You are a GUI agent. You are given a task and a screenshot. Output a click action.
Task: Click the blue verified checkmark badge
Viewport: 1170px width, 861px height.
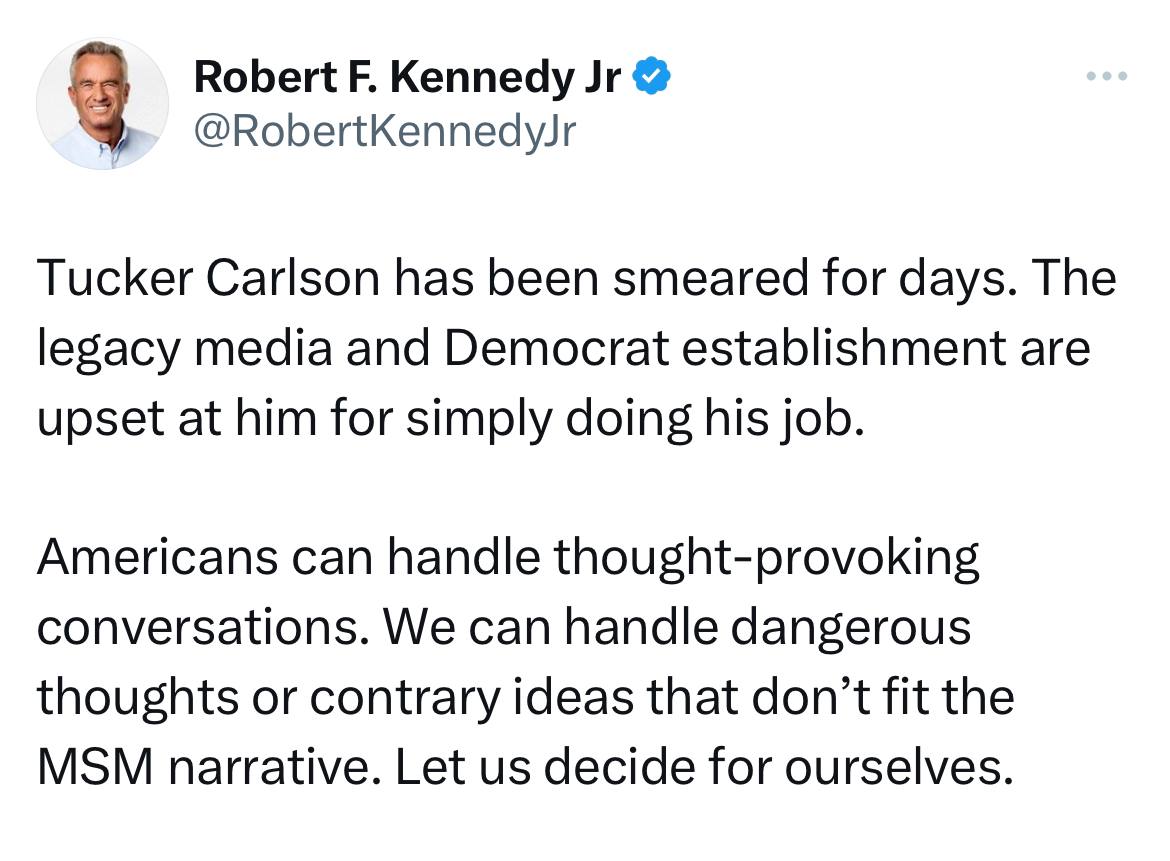point(651,76)
